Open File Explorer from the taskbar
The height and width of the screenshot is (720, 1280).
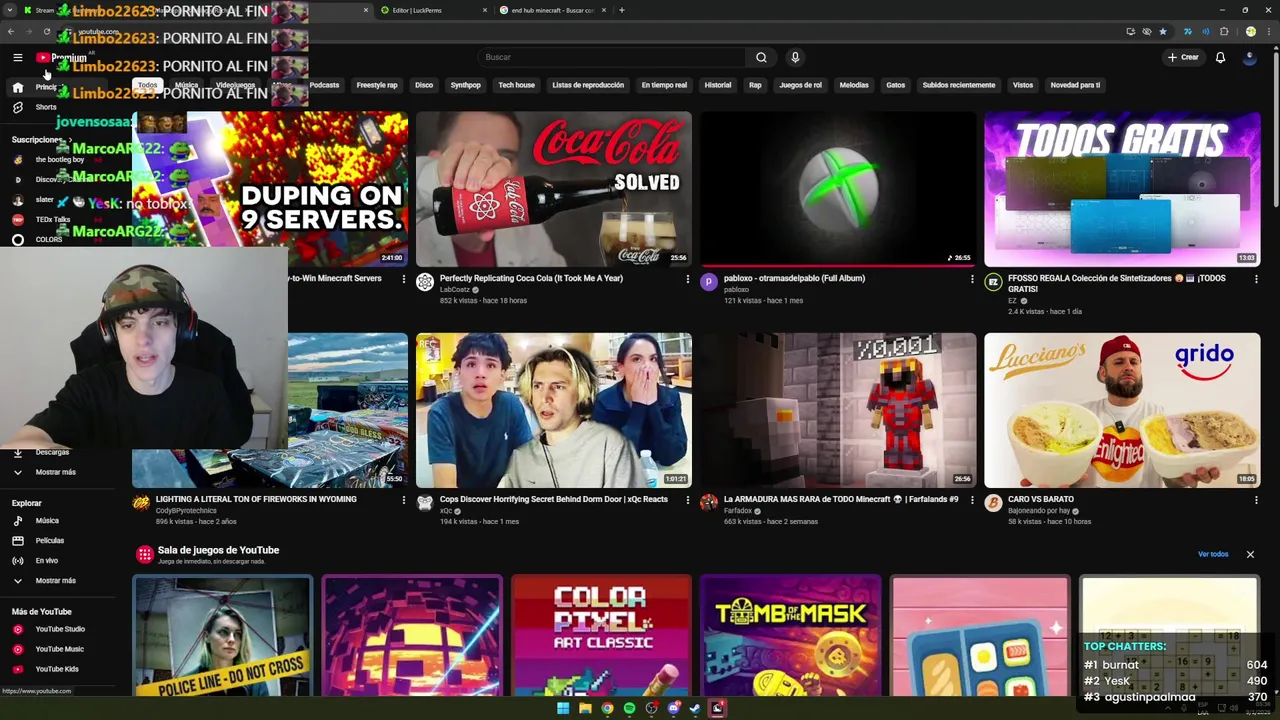pos(585,708)
